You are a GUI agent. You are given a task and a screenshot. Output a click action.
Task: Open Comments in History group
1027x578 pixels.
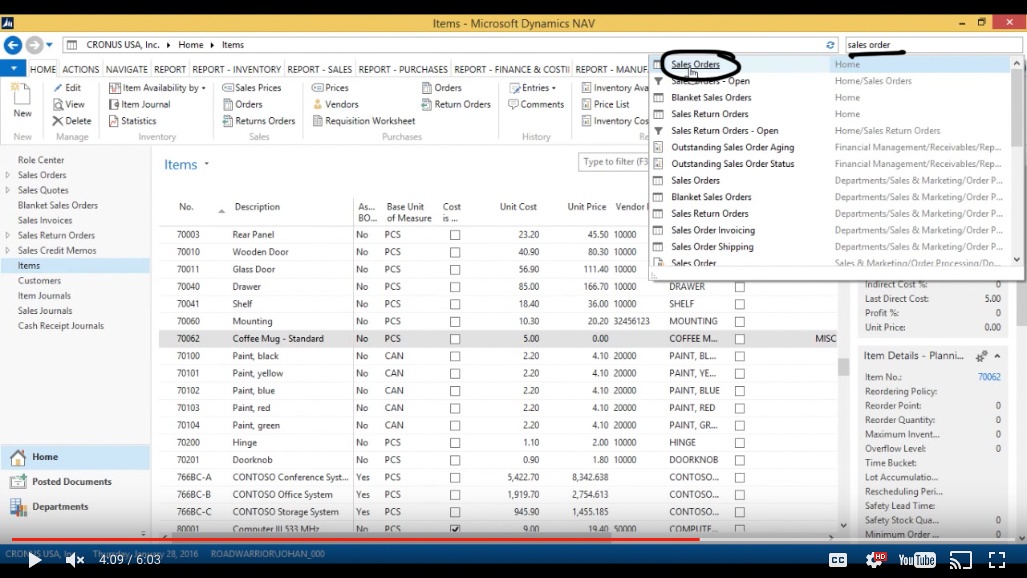[536, 104]
